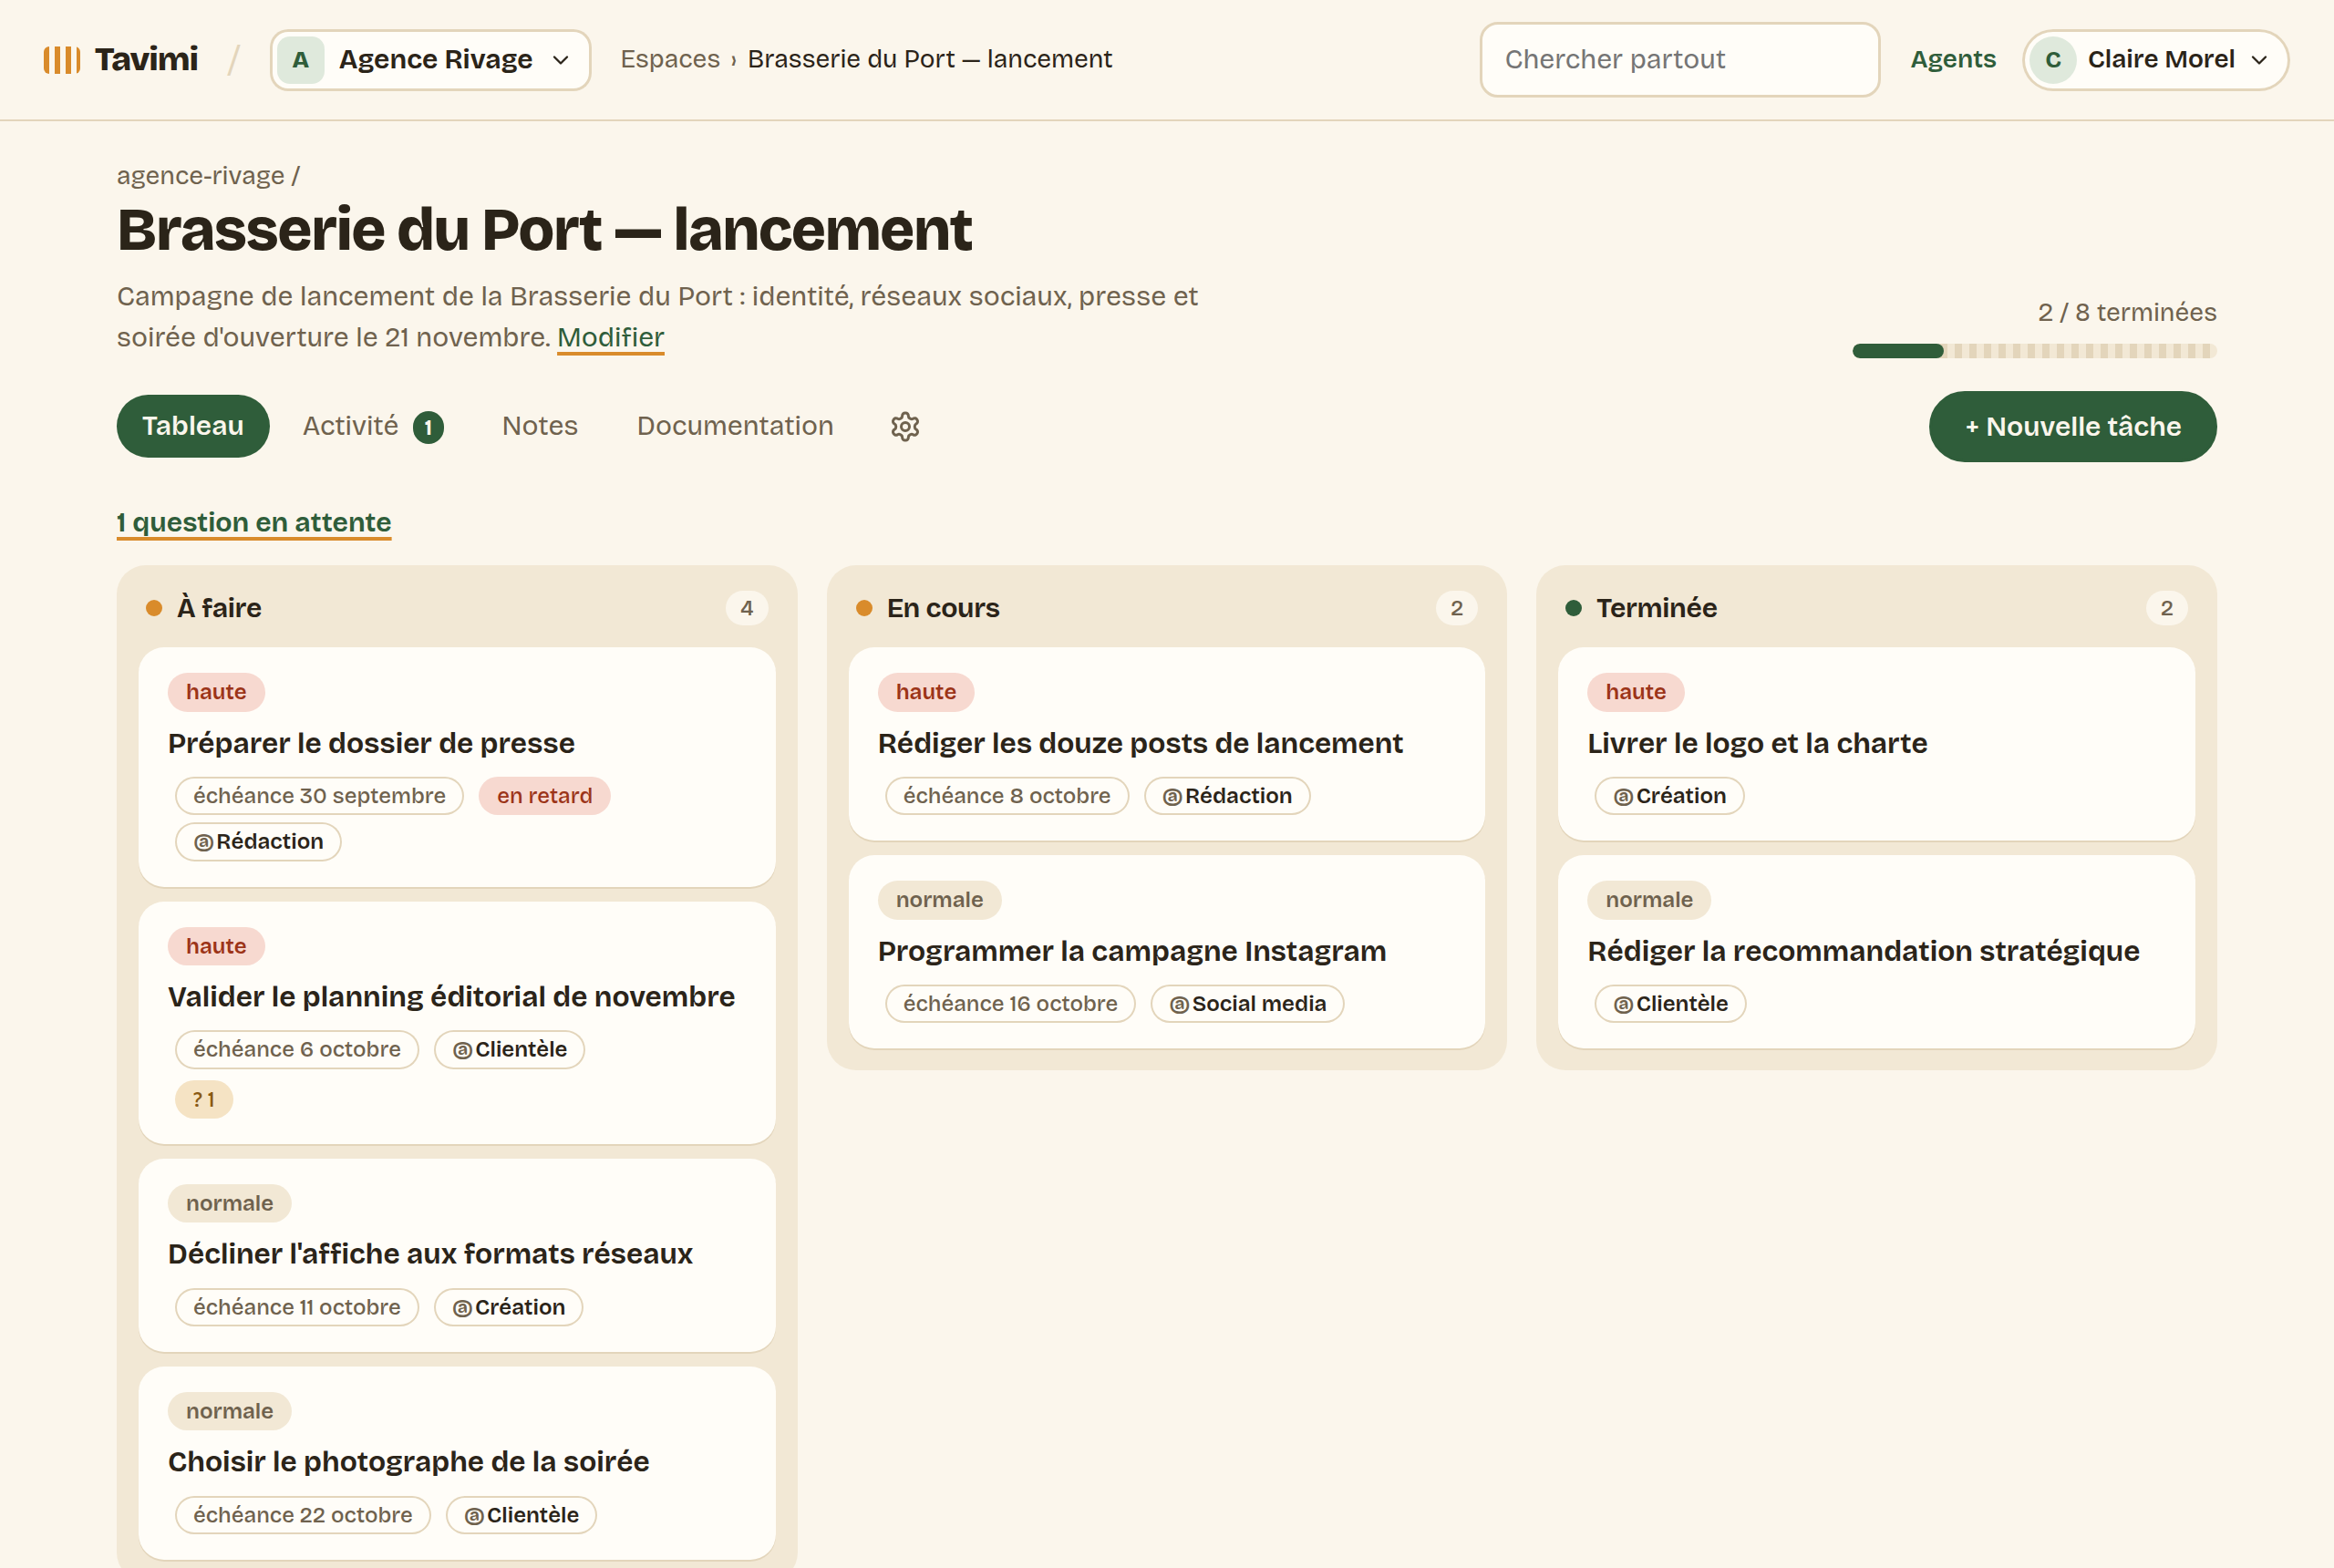Click the Terminée count badge
The width and height of the screenshot is (2334, 1568).
2166,608
